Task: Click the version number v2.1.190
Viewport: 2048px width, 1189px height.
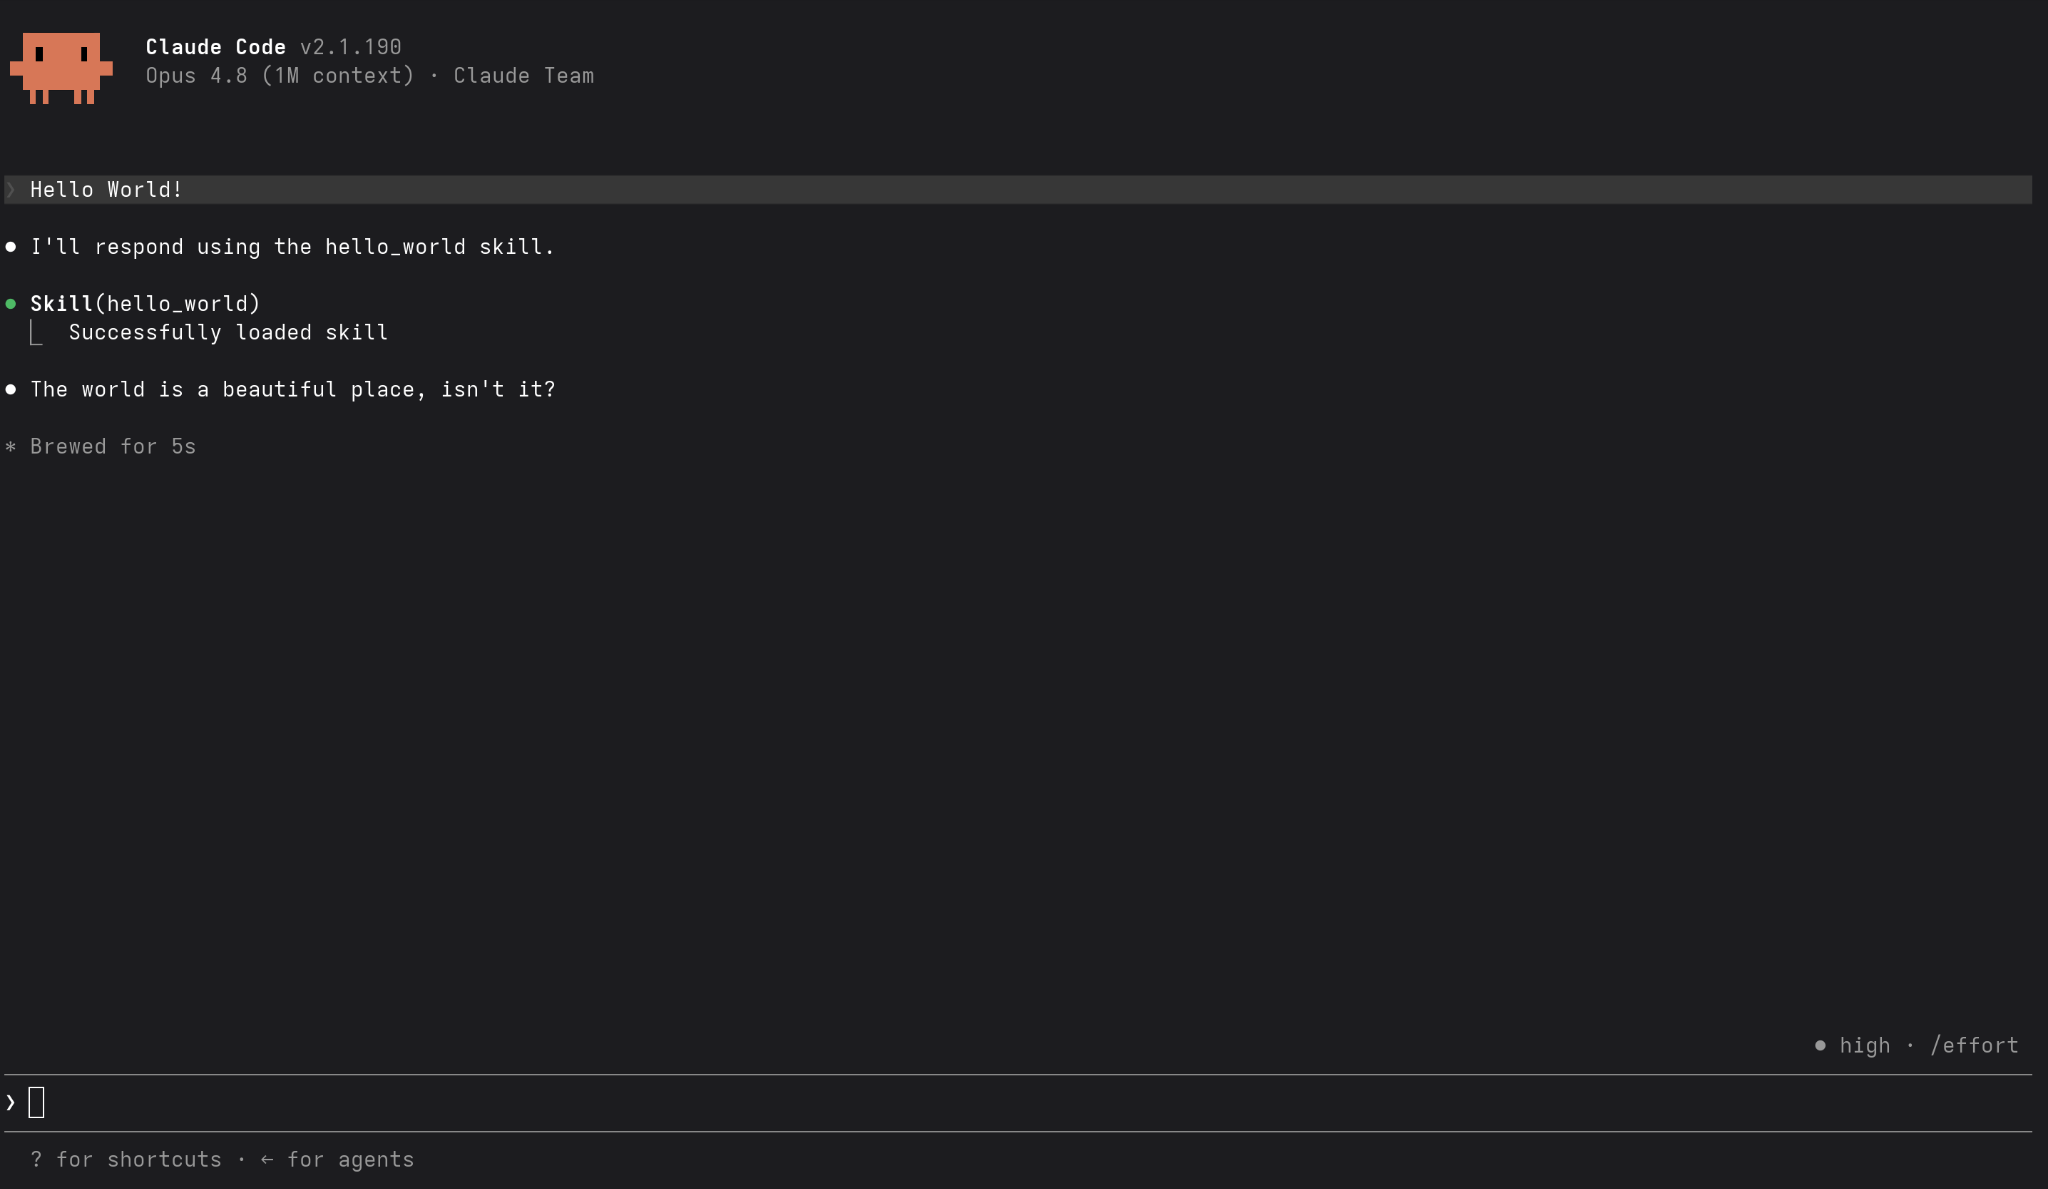Action: coord(351,47)
